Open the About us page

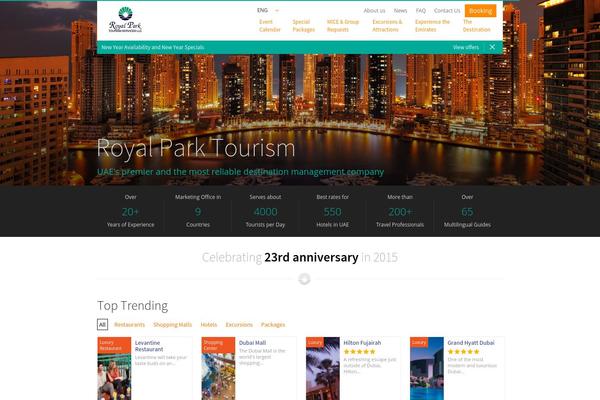(374, 10)
